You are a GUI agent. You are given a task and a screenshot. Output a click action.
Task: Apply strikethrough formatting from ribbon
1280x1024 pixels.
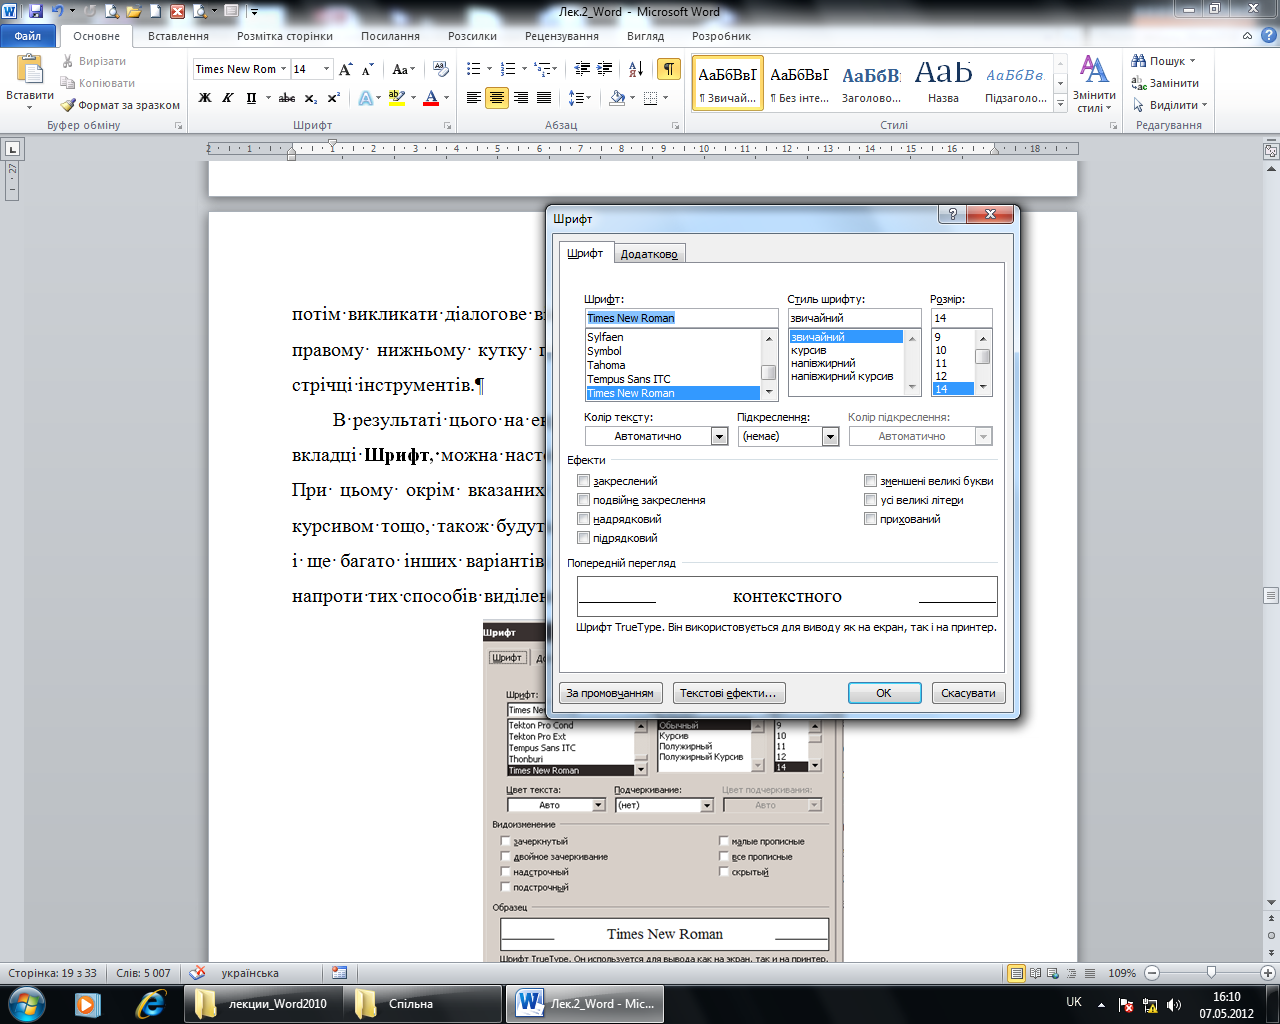287,98
